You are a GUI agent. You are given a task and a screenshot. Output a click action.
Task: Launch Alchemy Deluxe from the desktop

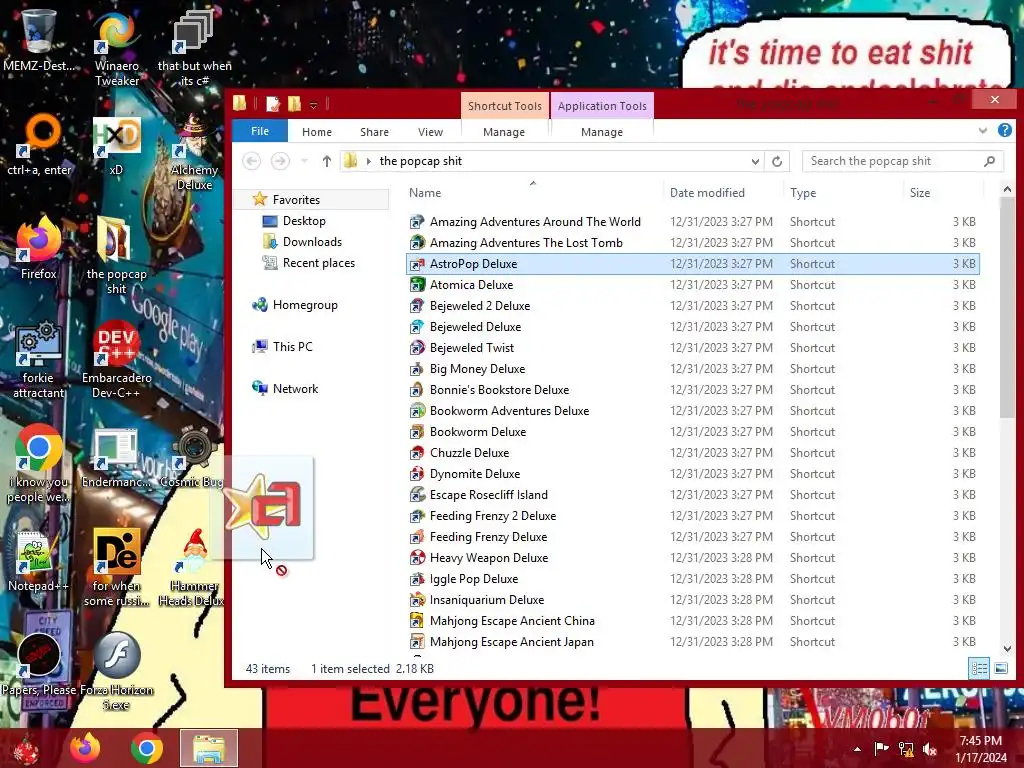(x=194, y=152)
